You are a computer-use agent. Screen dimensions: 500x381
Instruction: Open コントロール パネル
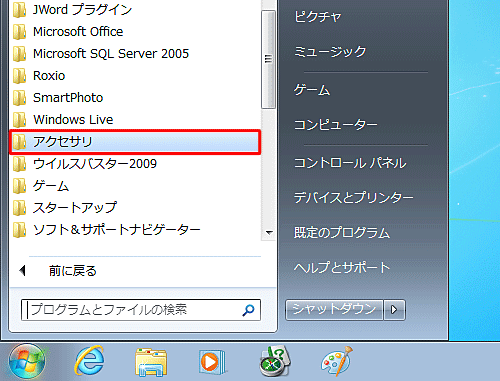tap(350, 163)
